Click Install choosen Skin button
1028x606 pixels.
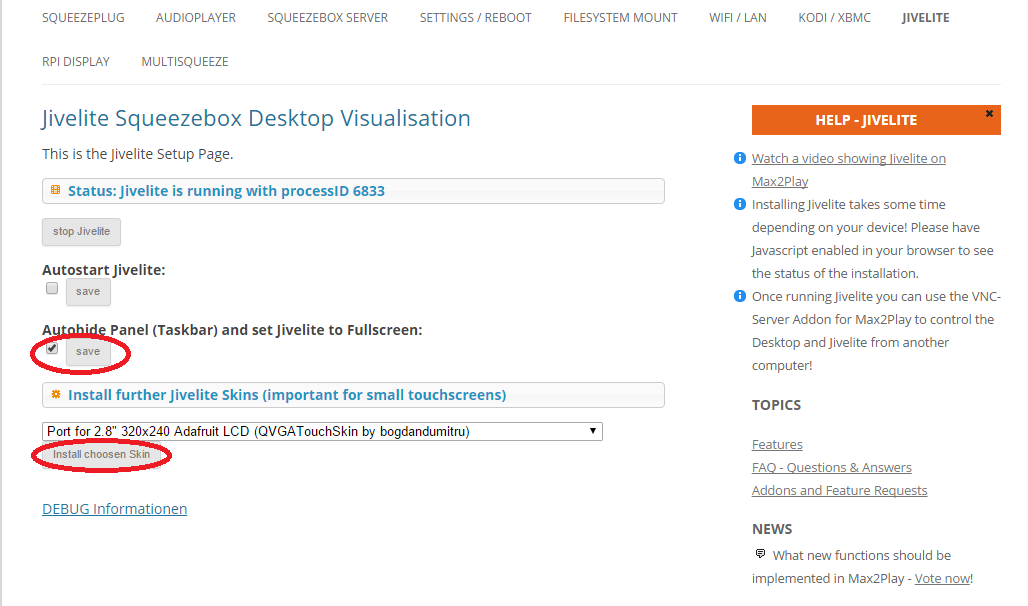point(101,454)
